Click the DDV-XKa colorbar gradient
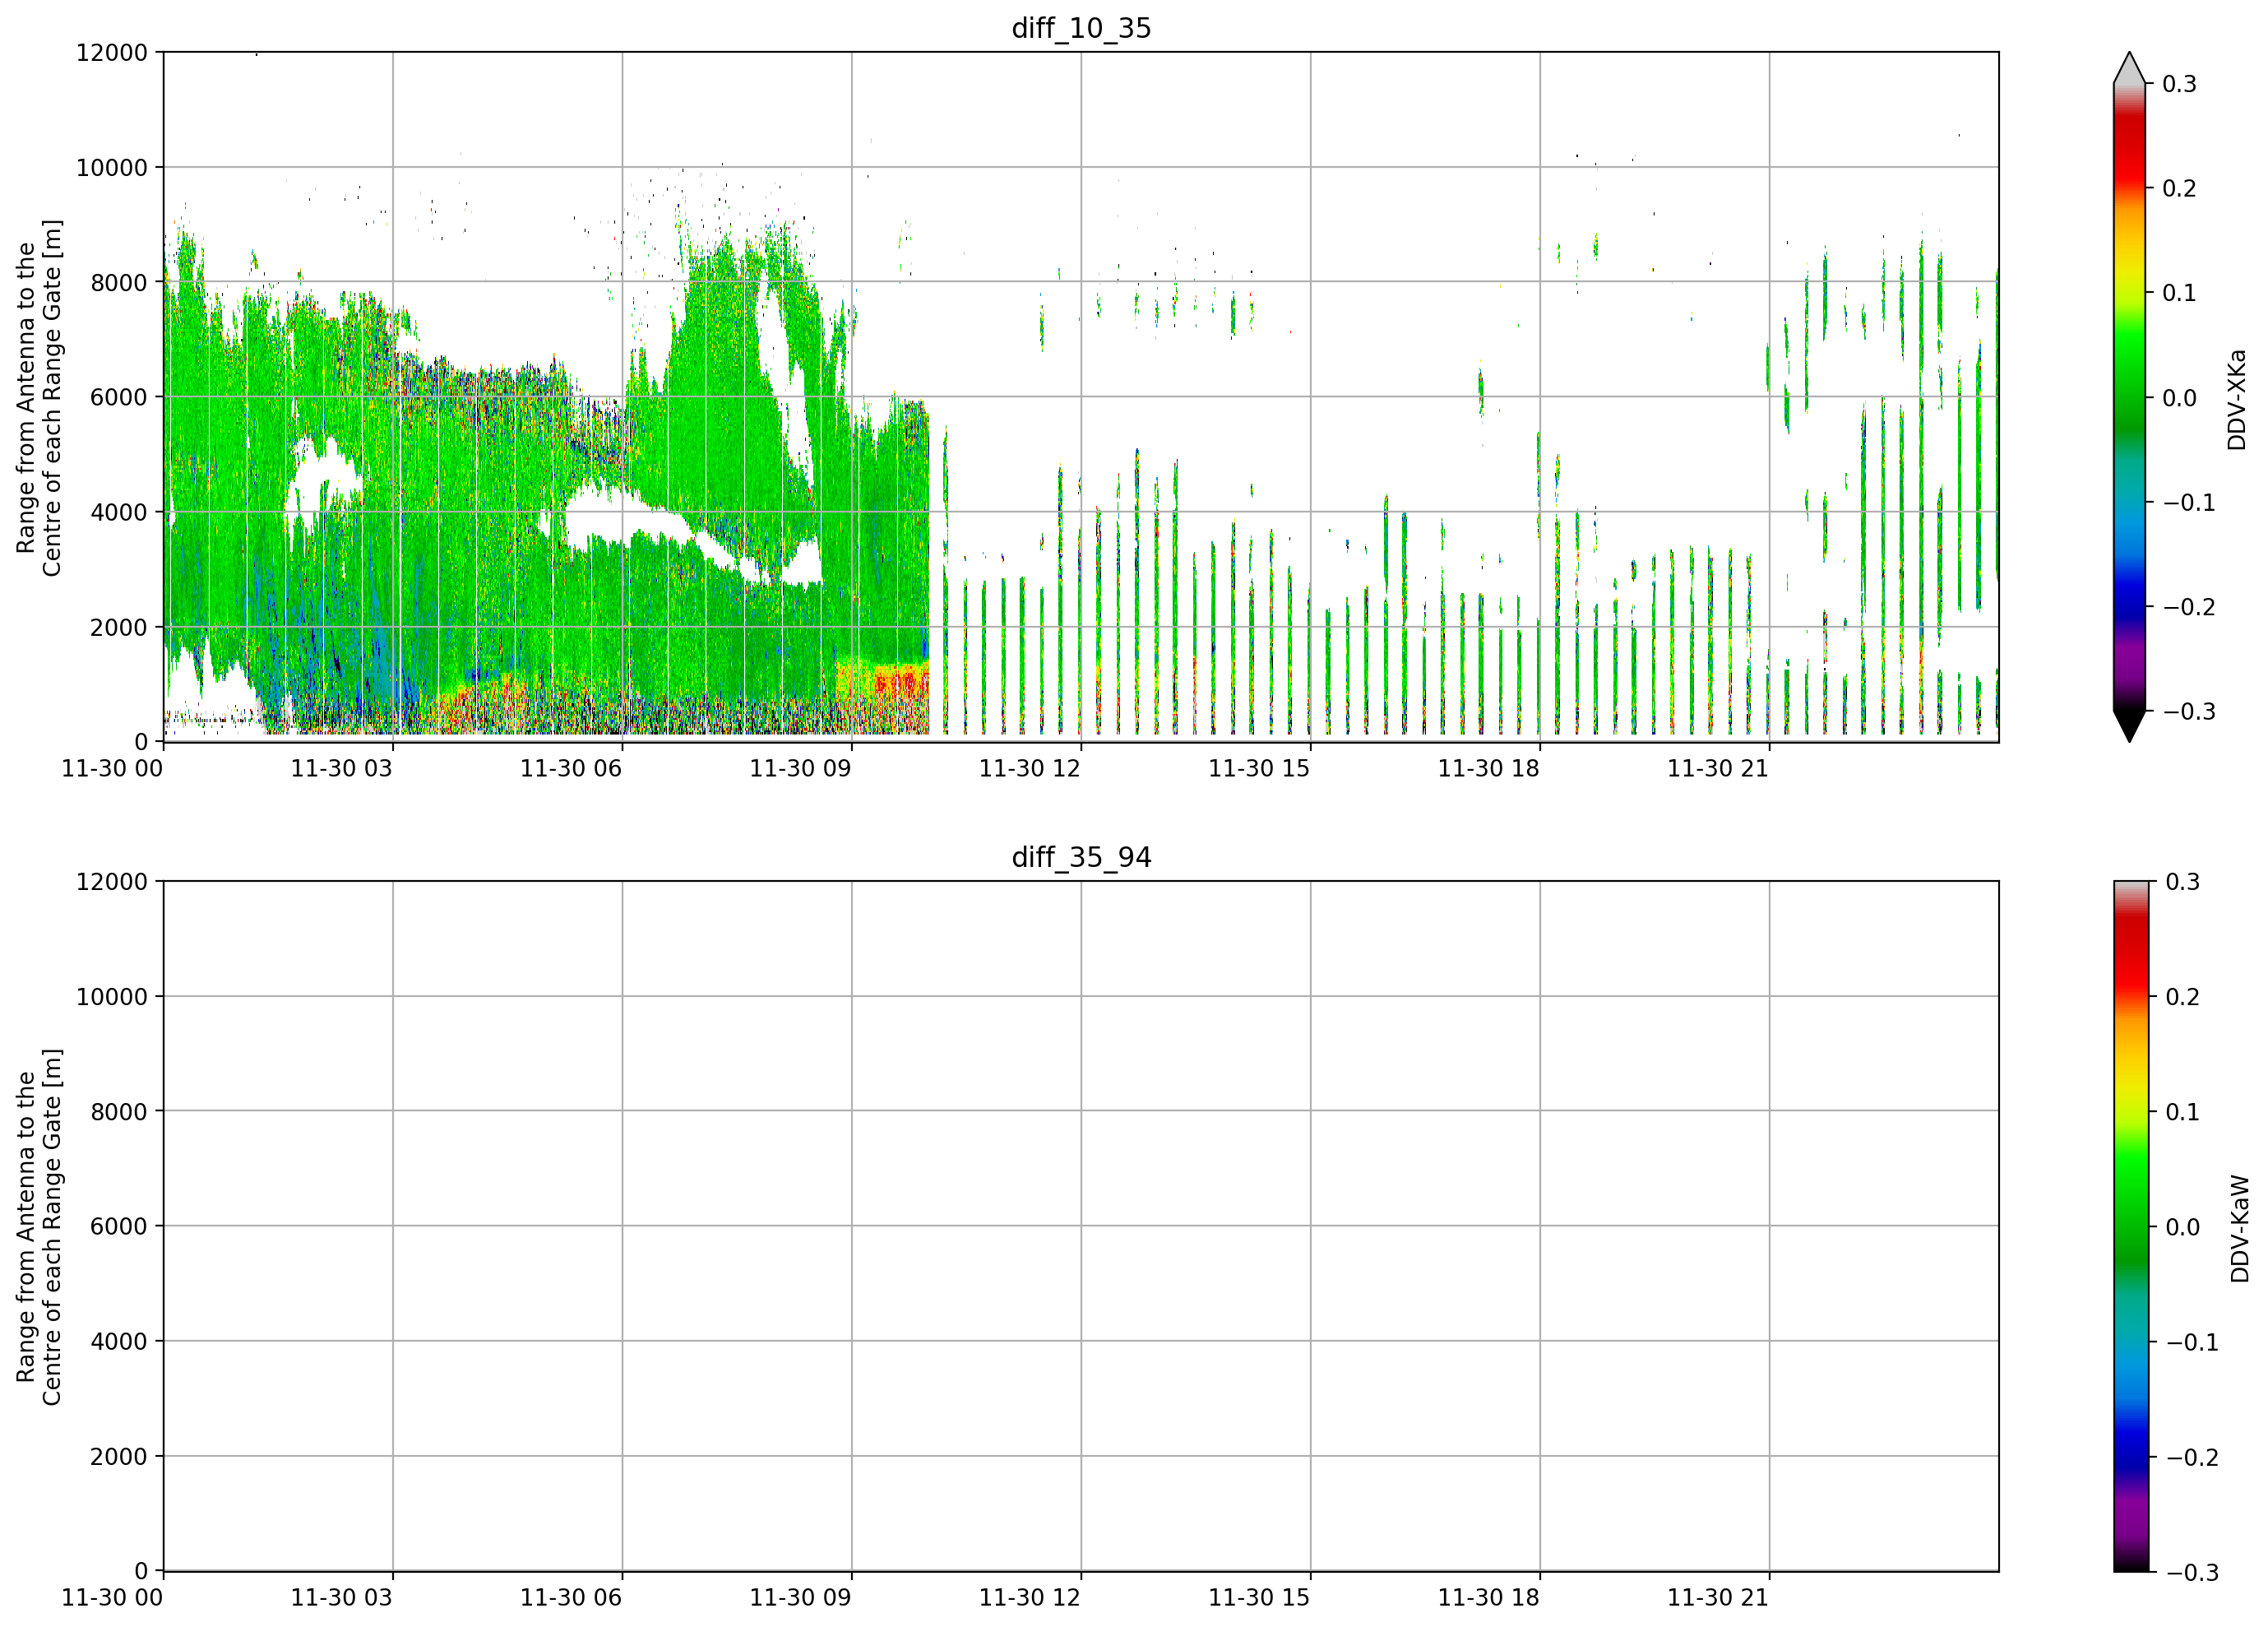 pos(2129,397)
